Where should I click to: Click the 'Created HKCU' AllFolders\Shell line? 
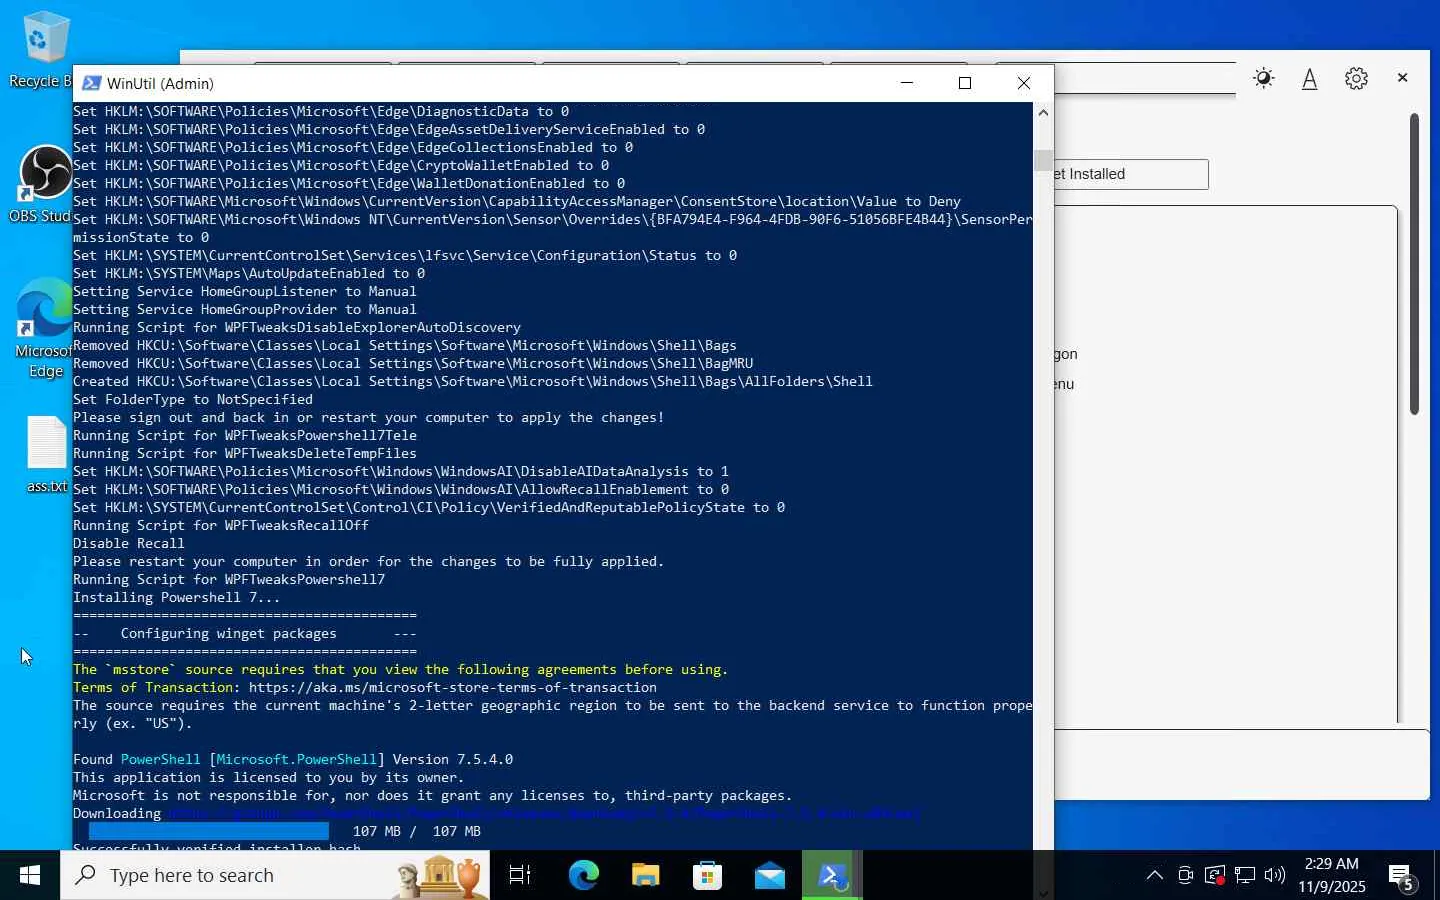tap(473, 381)
